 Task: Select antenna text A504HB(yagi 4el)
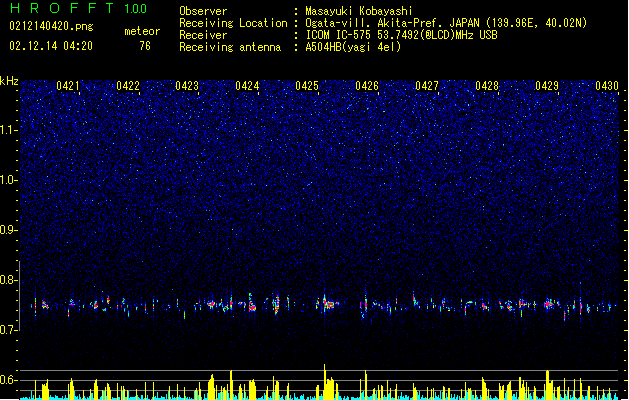click(353, 47)
